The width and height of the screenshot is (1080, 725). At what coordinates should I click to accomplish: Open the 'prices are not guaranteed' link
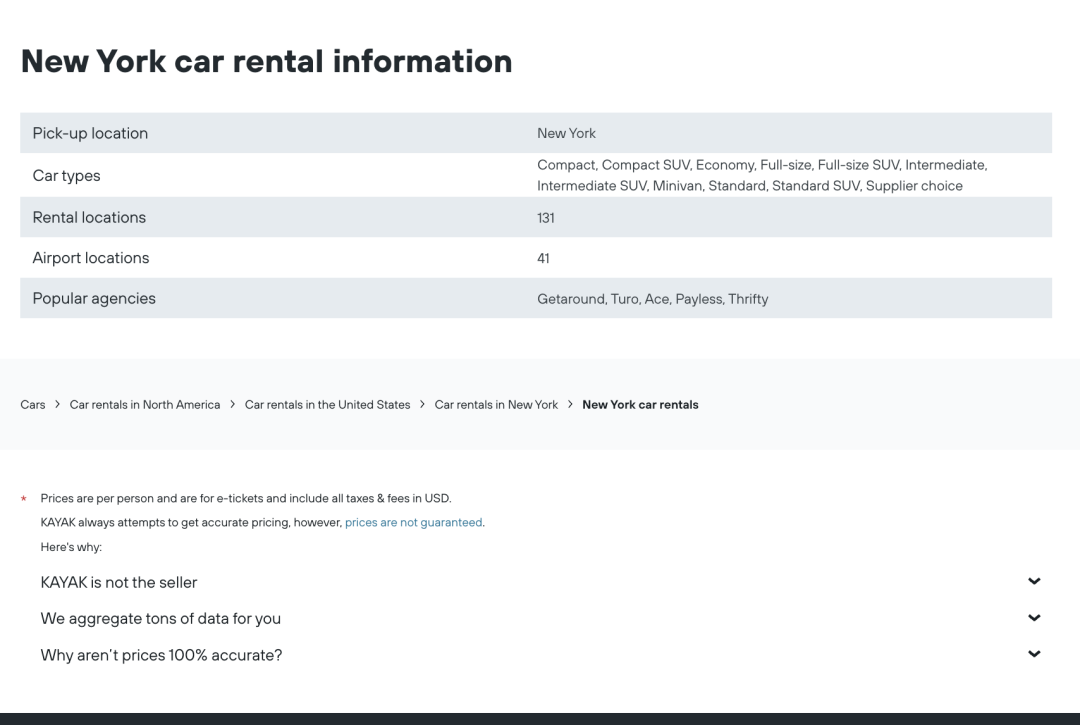pyautogui.click(x=413, y=523)
